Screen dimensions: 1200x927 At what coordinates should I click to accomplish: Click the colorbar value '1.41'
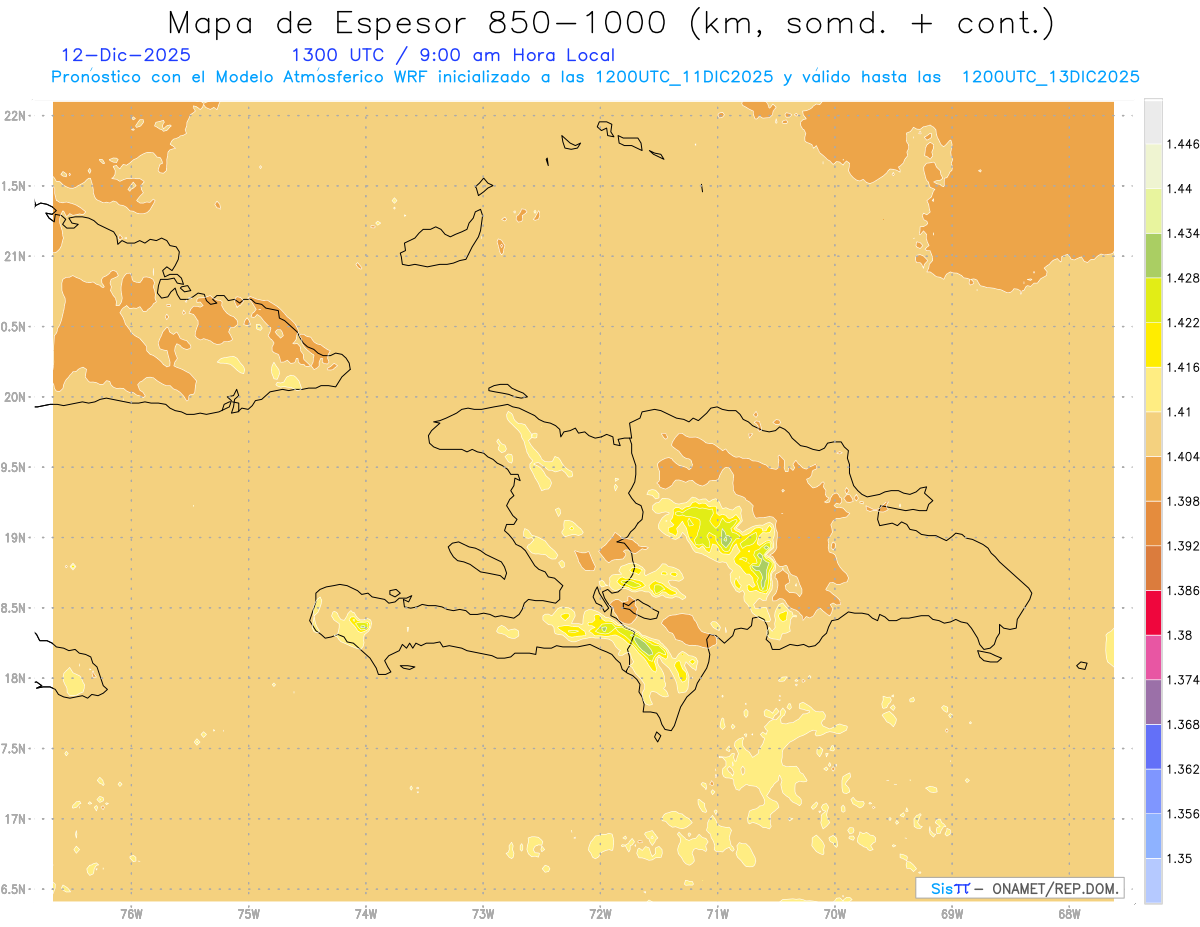[1180, 411]
